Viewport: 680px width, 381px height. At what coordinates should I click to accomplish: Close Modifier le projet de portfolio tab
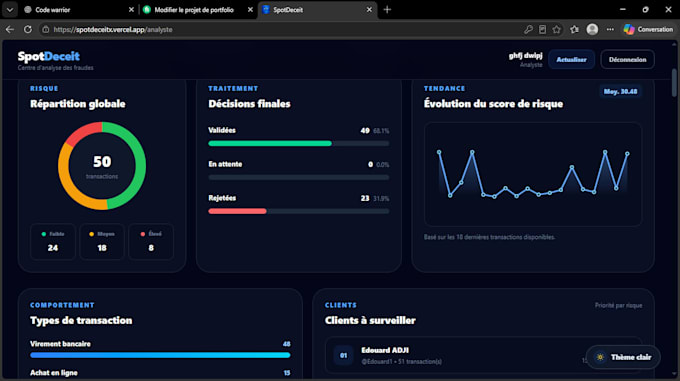(x=250, y=10)
